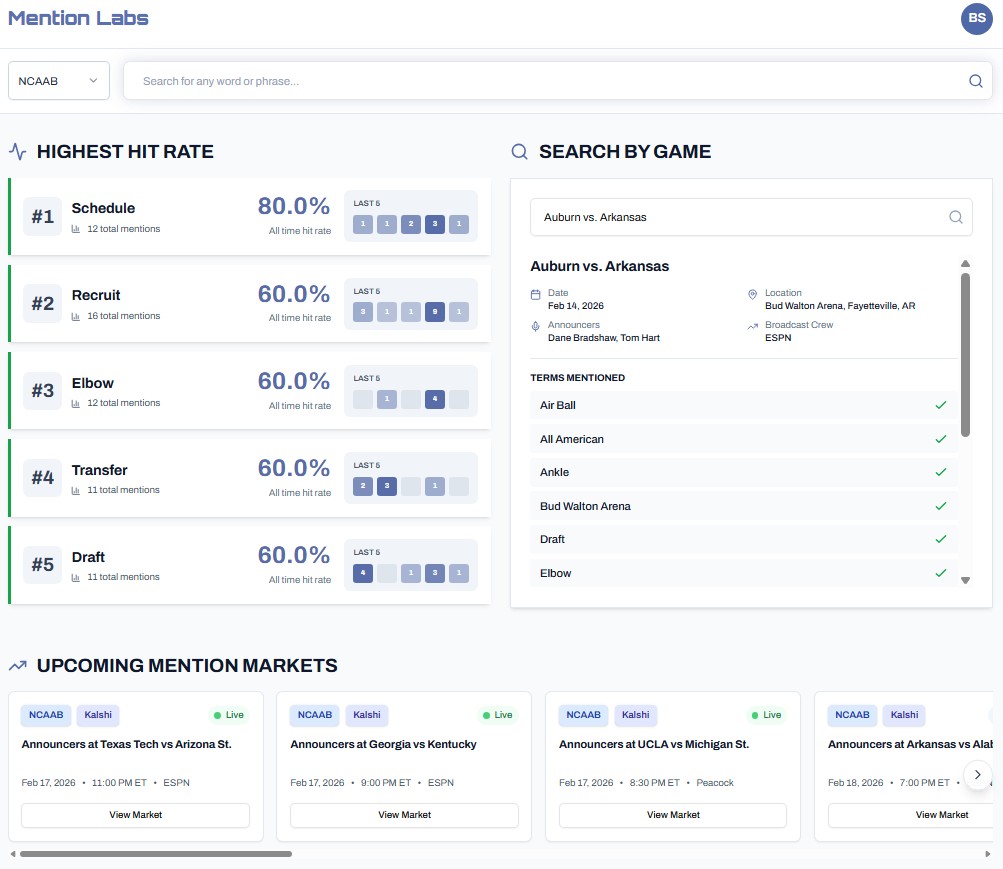Open the NCAAB league dropdown
This screenshot has width=1003, height=869.
(59, 81)
